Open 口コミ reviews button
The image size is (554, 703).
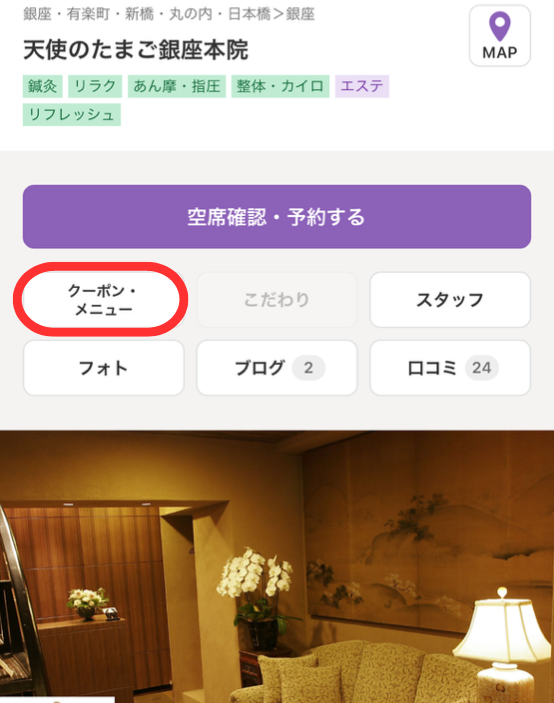[x=450, y=368]
